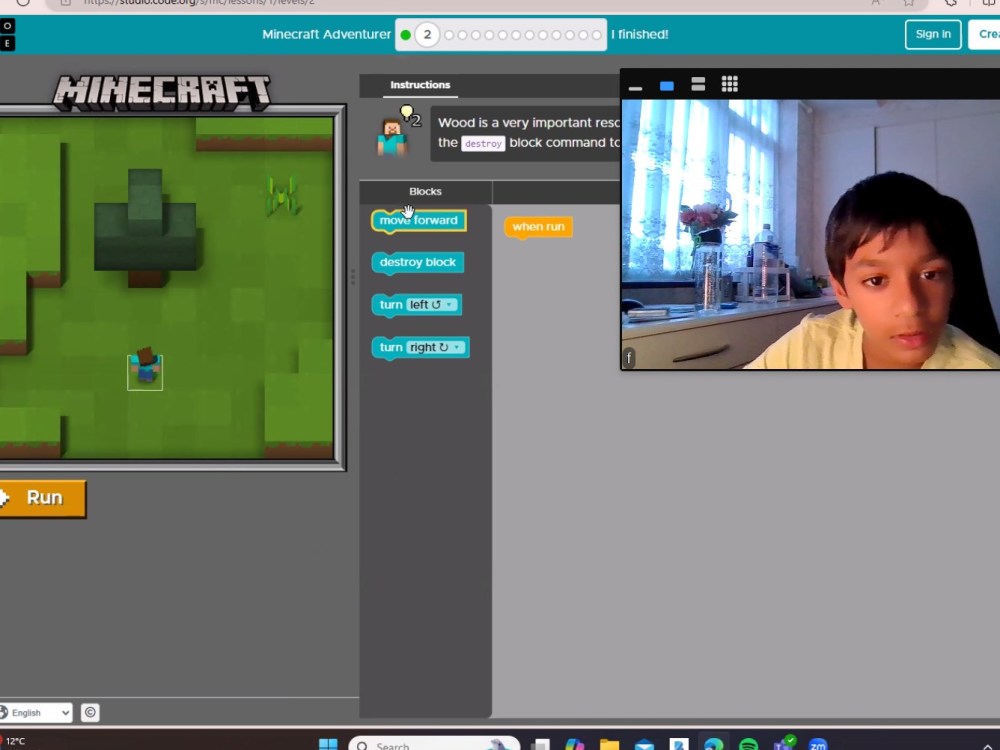Viewport: 1000px width, 750px height.
Task: Click the Minecraft logo above the game
Action: [161, 91]
